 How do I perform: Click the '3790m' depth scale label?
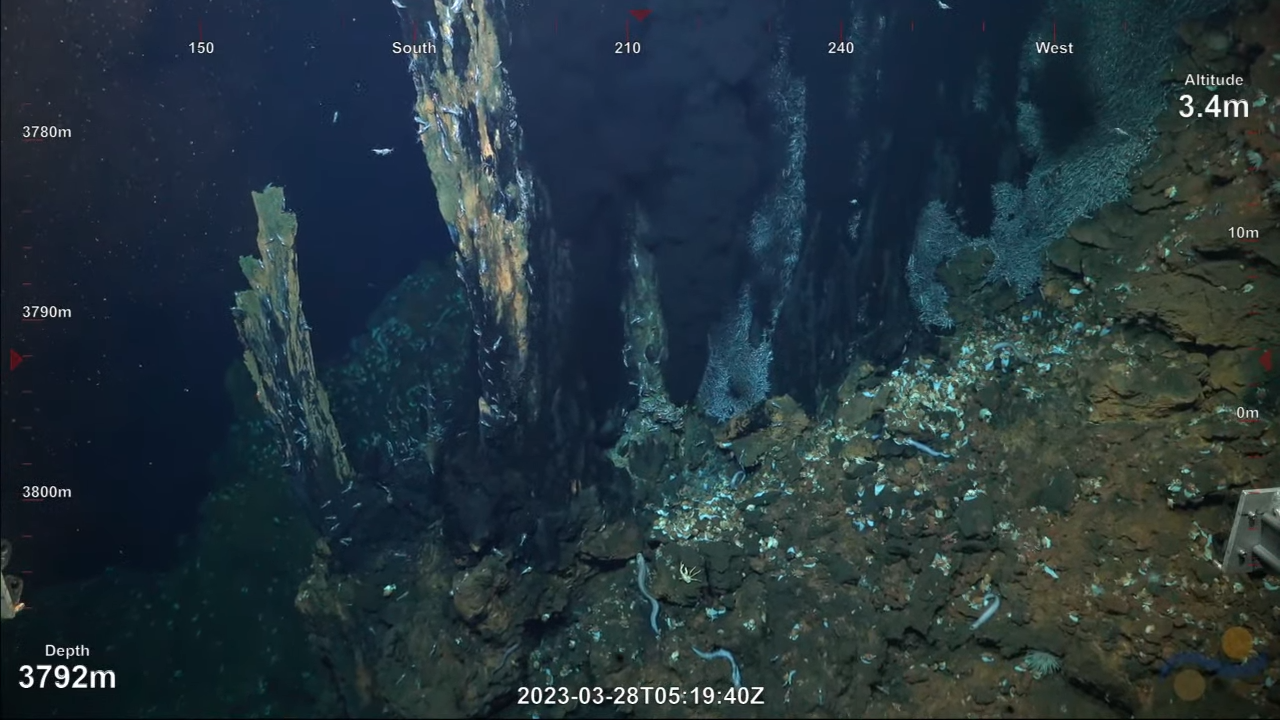point(47,312)
